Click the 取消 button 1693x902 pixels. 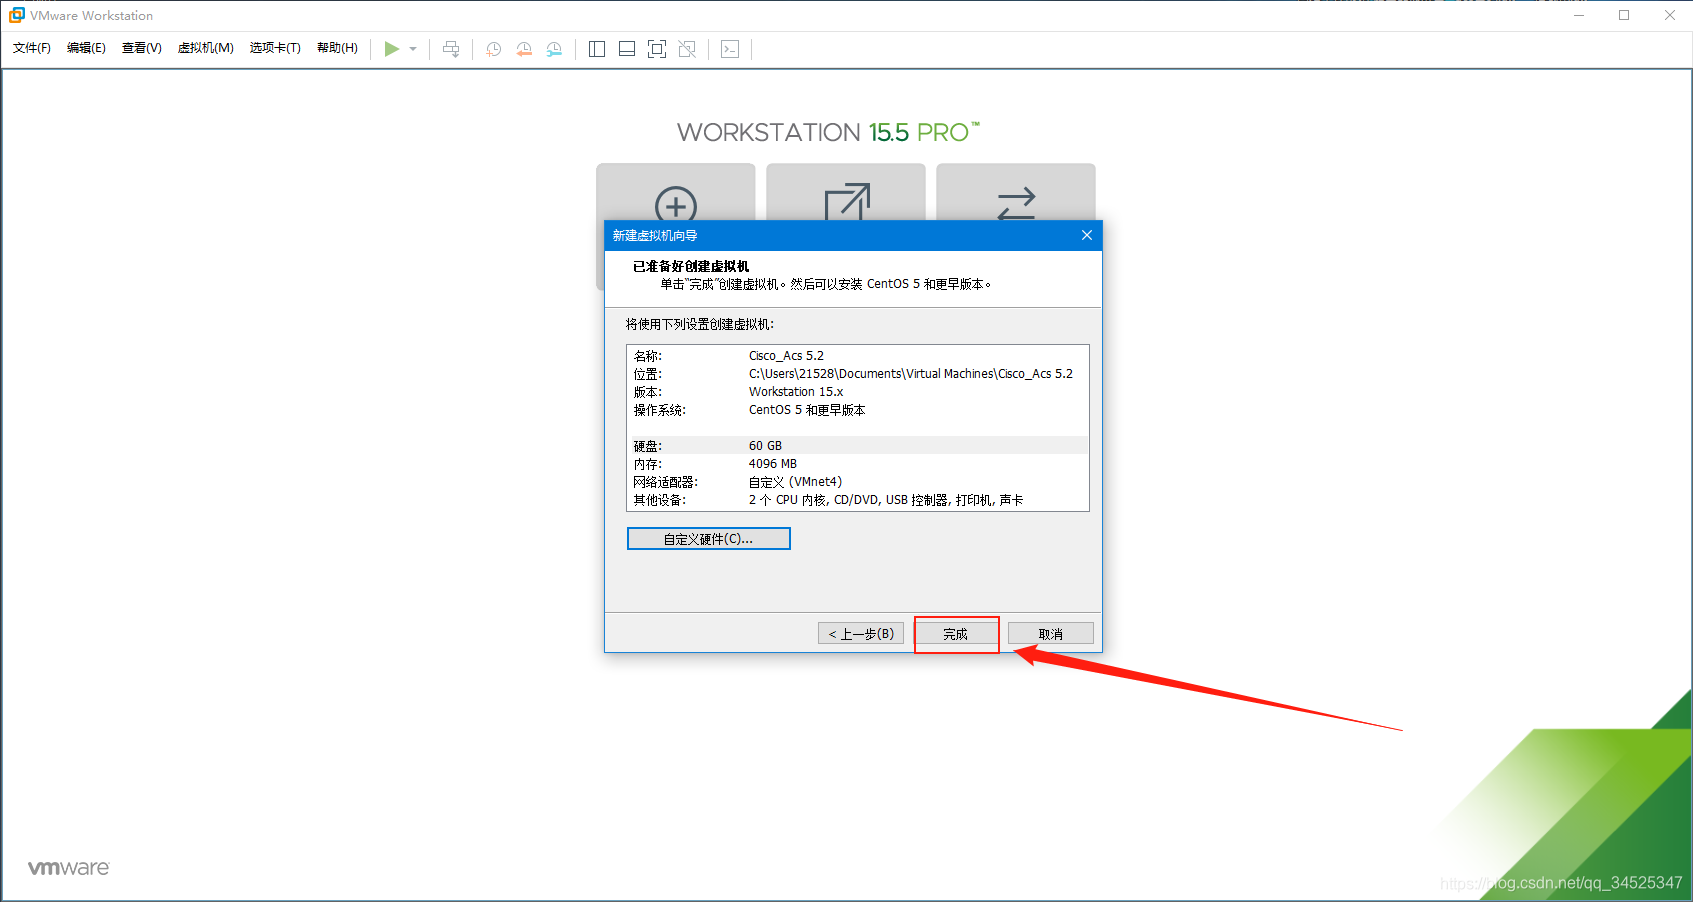[x=1051, y=634]
